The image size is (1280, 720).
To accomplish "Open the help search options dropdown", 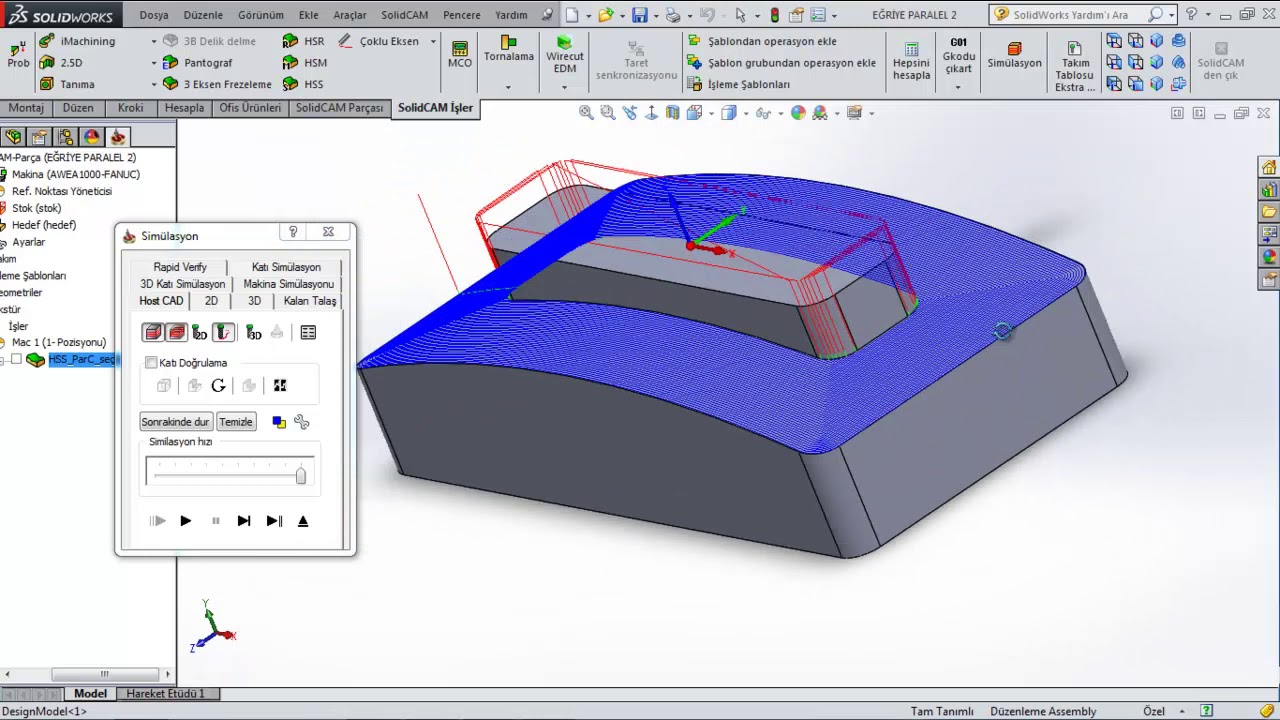I will point(1174,15).
